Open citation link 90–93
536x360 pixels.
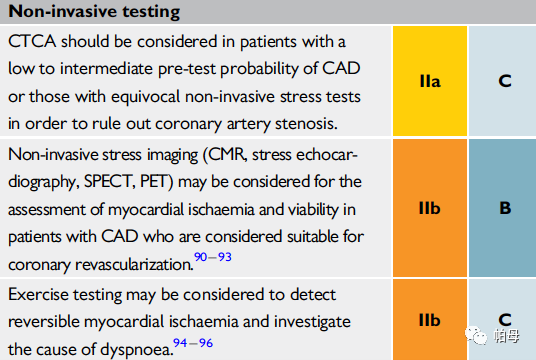point(213,257)
